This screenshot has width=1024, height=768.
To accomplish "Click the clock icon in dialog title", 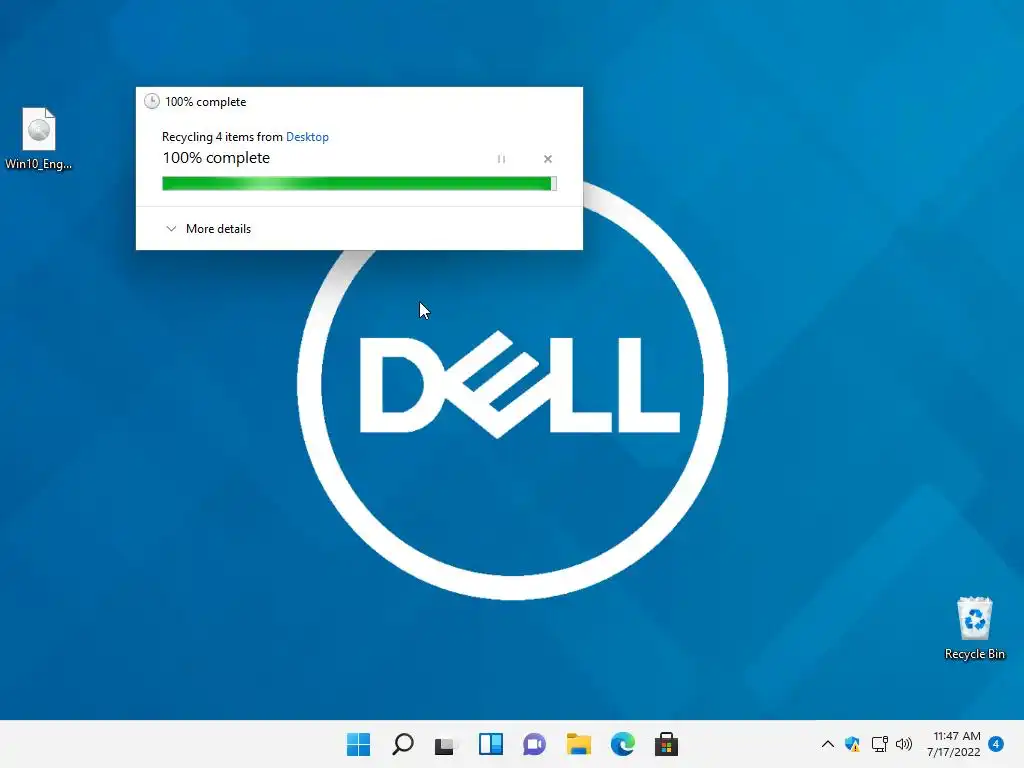I will [152, 101].
